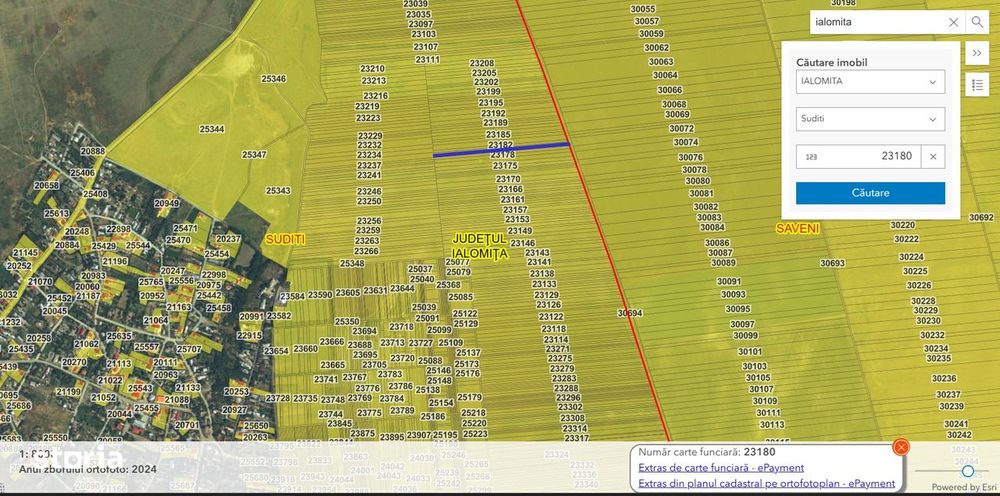1000x496 pixels.
Task: Click the SAVENI locality label
Action: coord(797,229)
